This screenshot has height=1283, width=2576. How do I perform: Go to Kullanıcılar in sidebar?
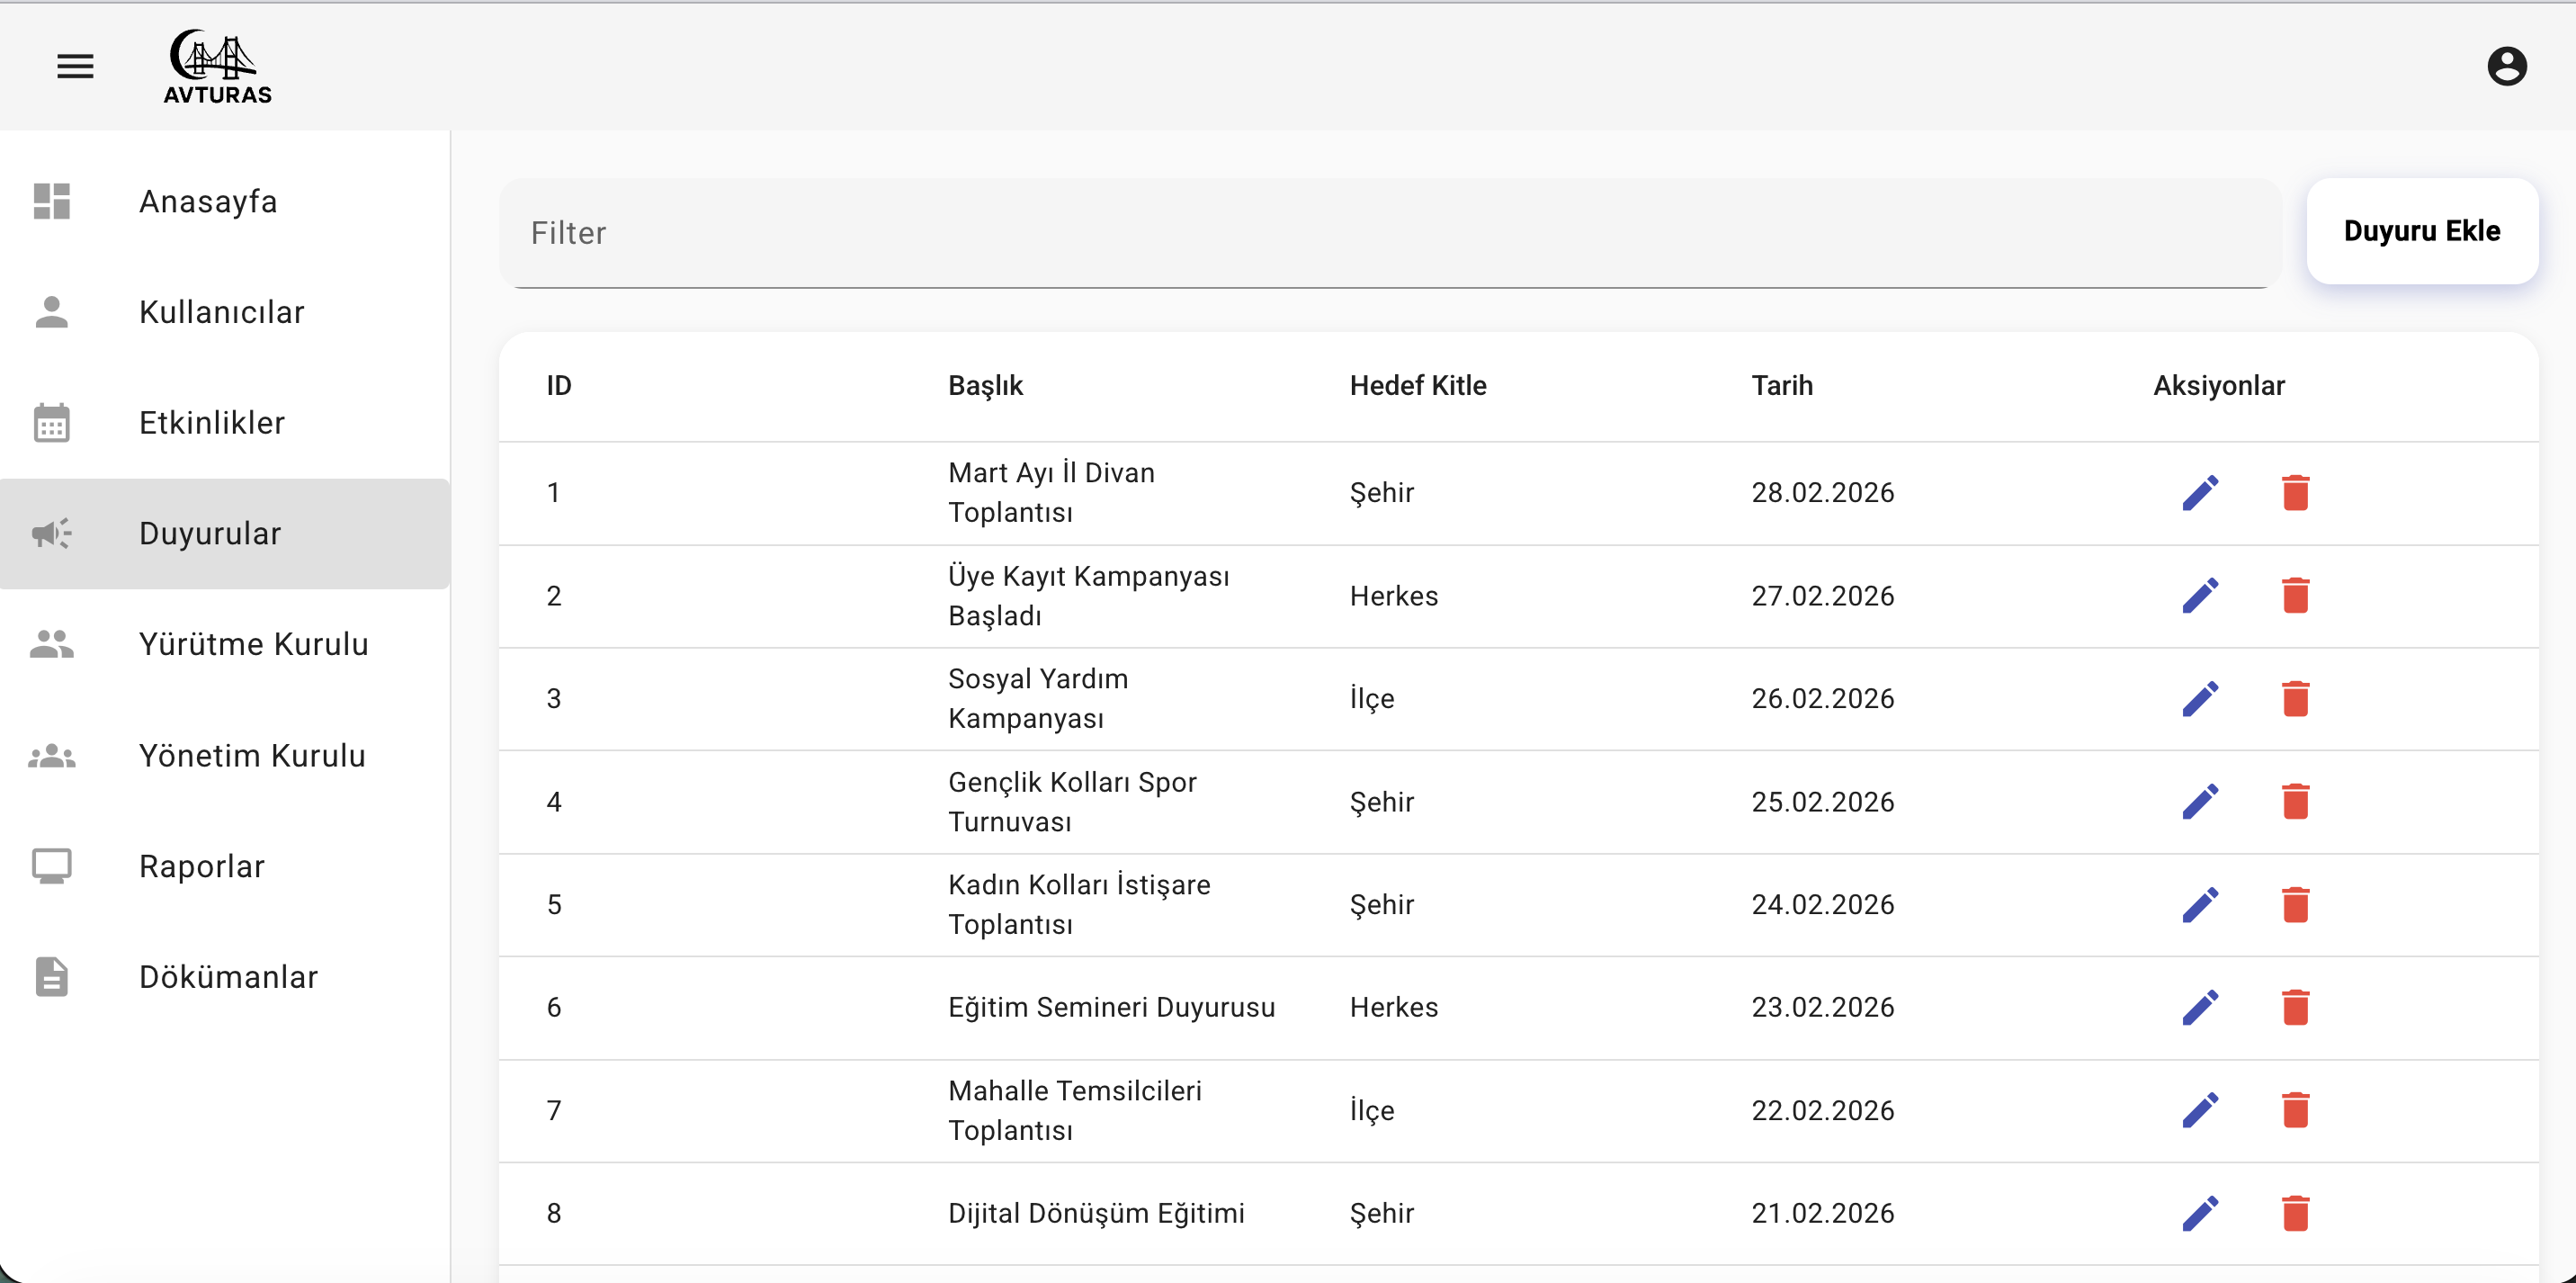221,312
